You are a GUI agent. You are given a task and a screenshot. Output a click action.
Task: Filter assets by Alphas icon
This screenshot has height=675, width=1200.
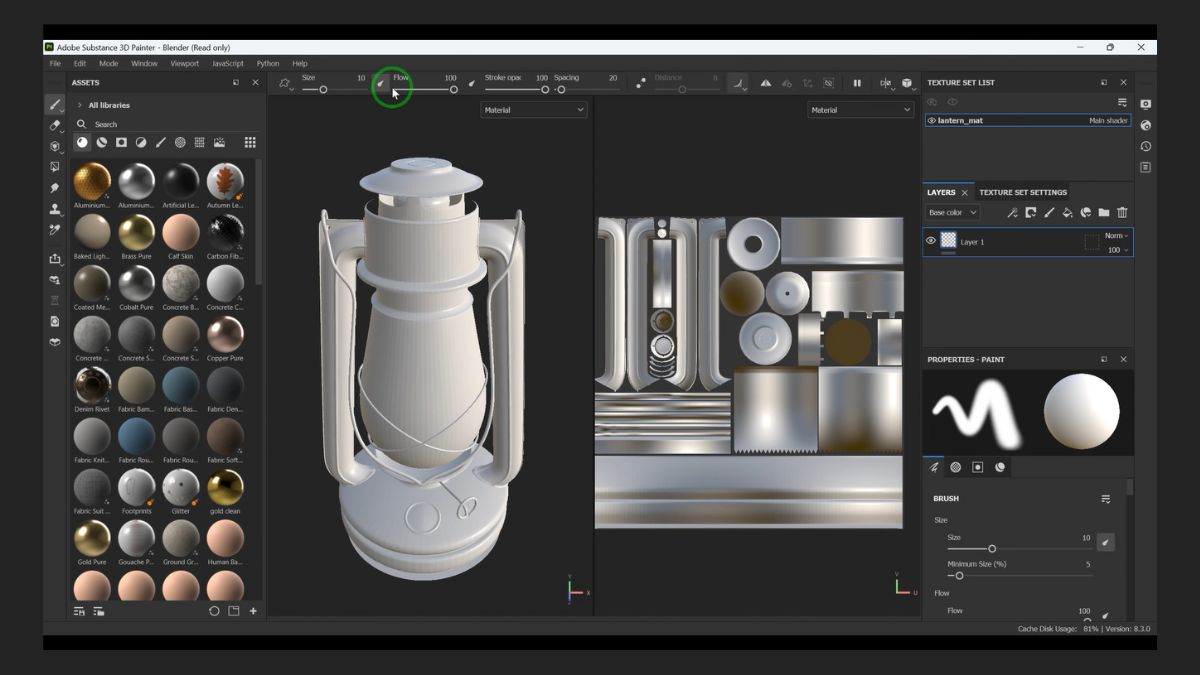click(180, 143)
